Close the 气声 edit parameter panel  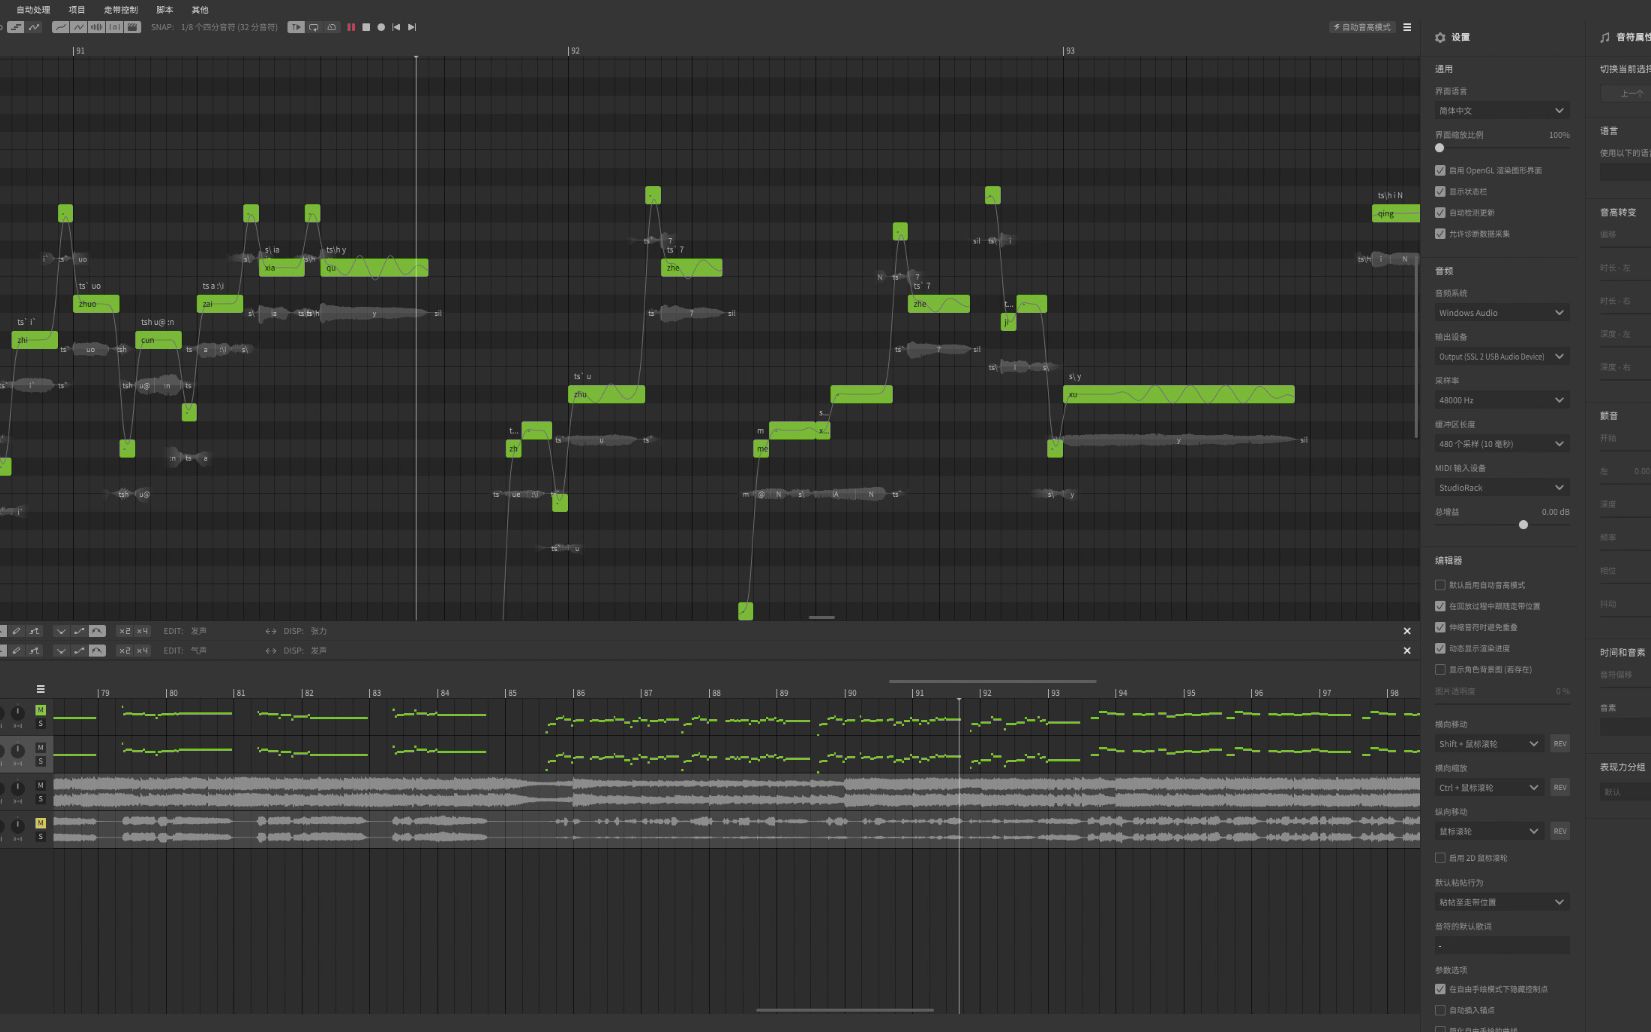pyautogui.click(x=1407, y=650)
